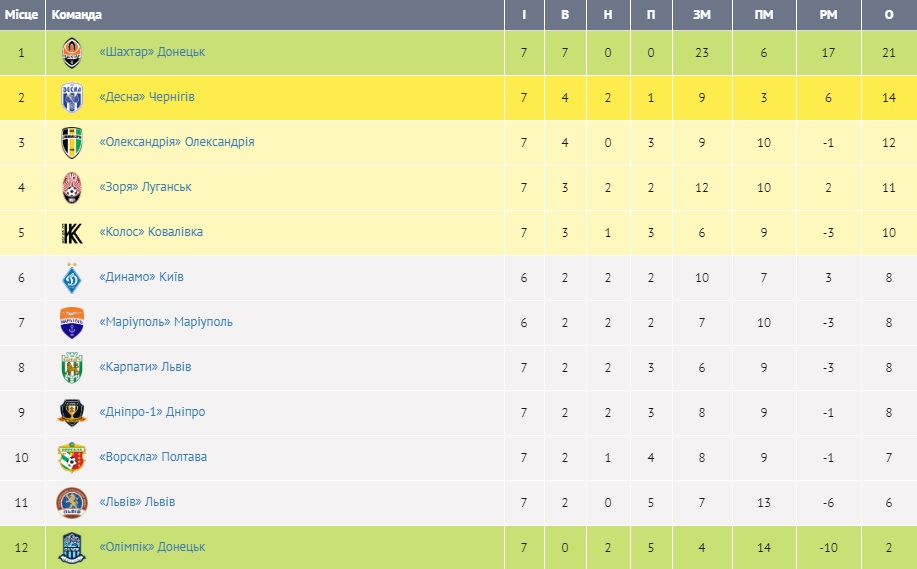
Task: Click the Місце column header
Action: point(21,15)
